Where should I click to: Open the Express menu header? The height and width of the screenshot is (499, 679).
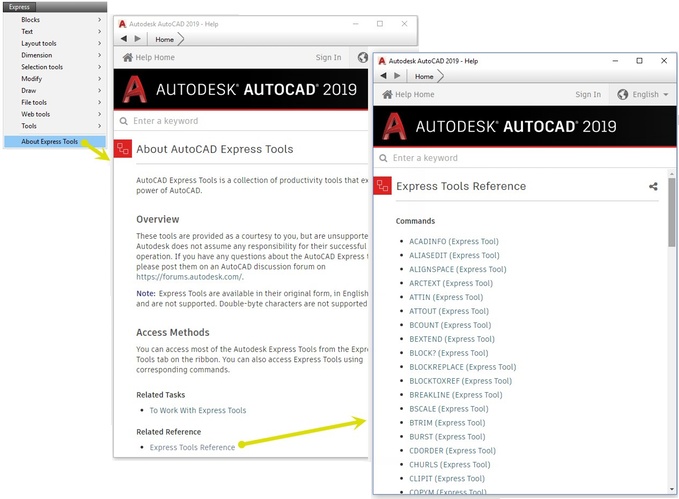[19, 7]
